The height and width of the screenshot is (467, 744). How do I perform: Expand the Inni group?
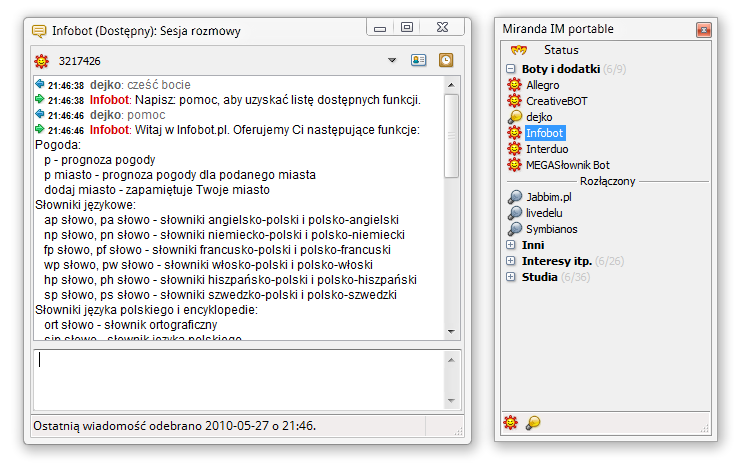point(511,245)
